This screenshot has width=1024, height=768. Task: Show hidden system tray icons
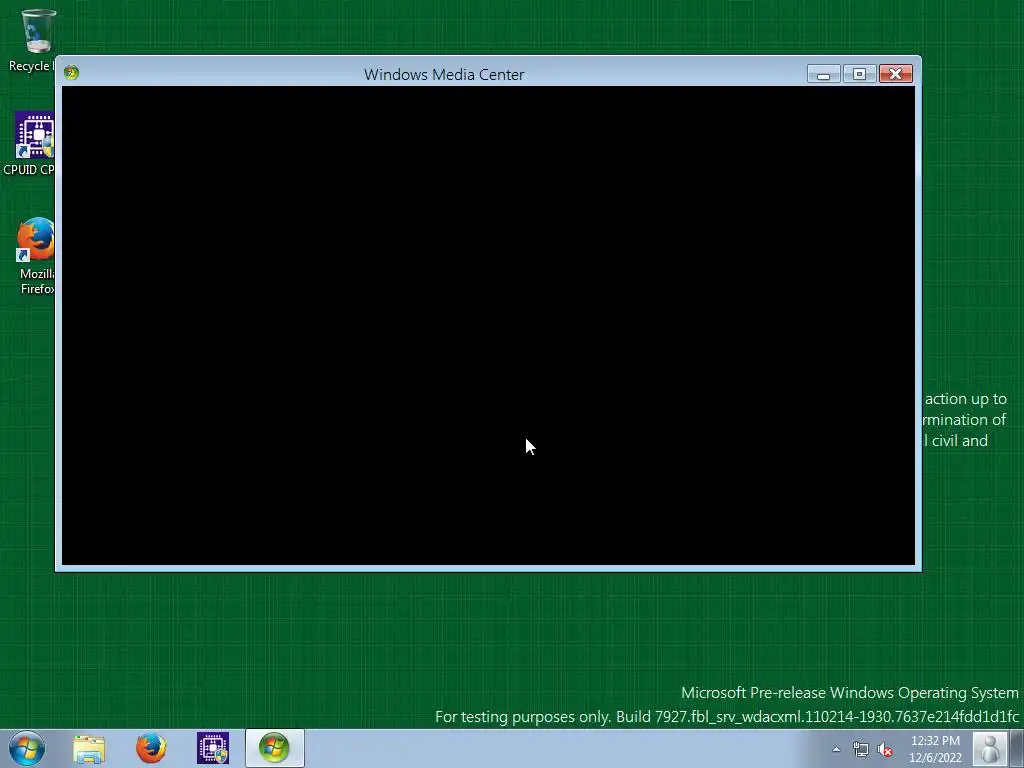pos(836,749)
